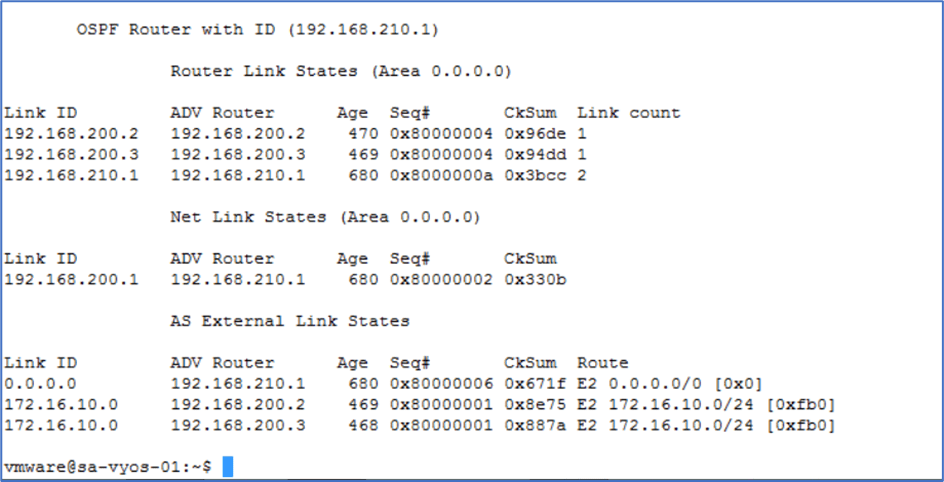Image resolution: width=944 pixels, height=482 pixels.
Task: Click the OSPF Router ID in the header line
Action: pyautogui.click(x=363, y=29)
